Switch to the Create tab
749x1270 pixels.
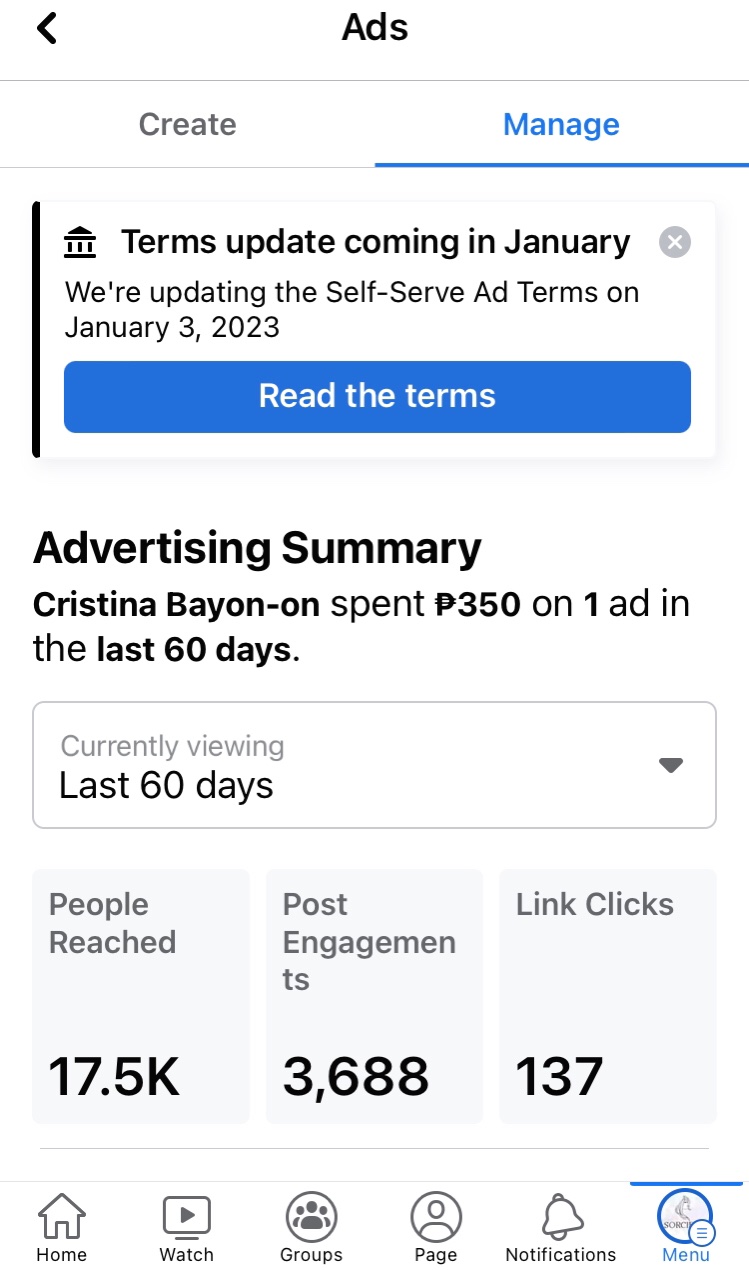click(x=187, y=125)
